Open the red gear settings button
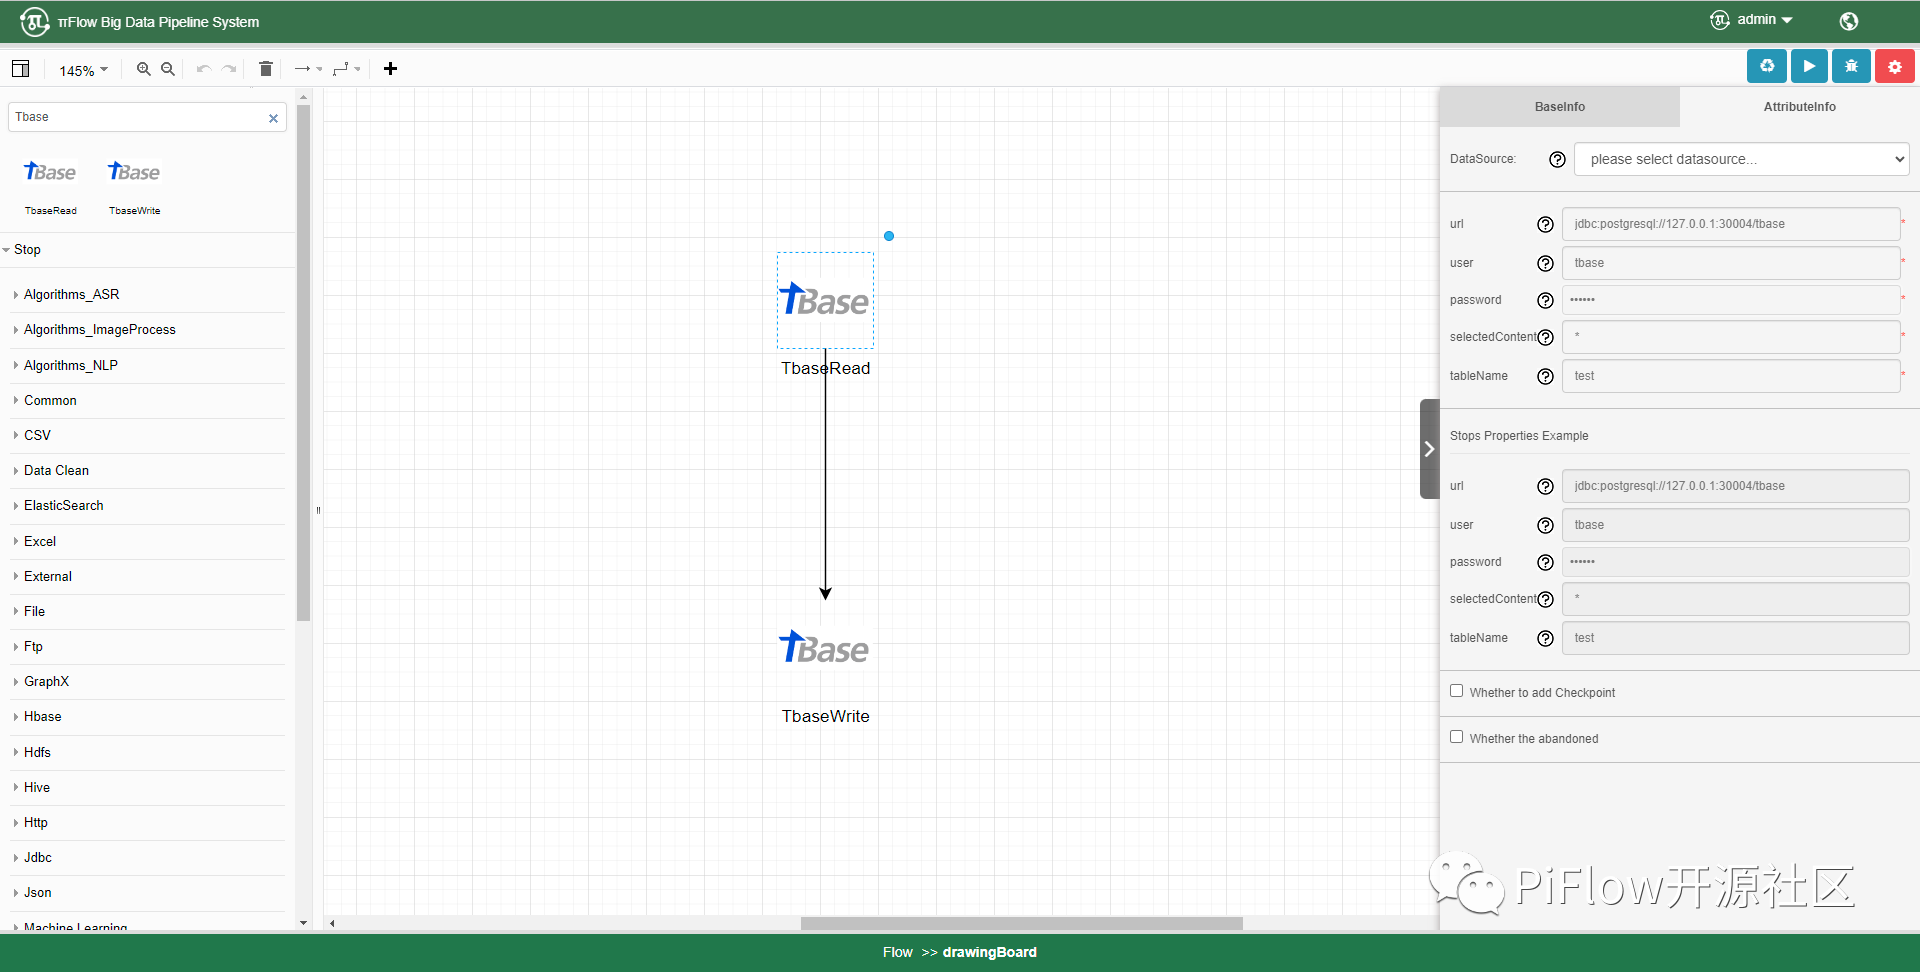Image resolution: width=1920 pixels, height=972 pixels. (1895, 66)
